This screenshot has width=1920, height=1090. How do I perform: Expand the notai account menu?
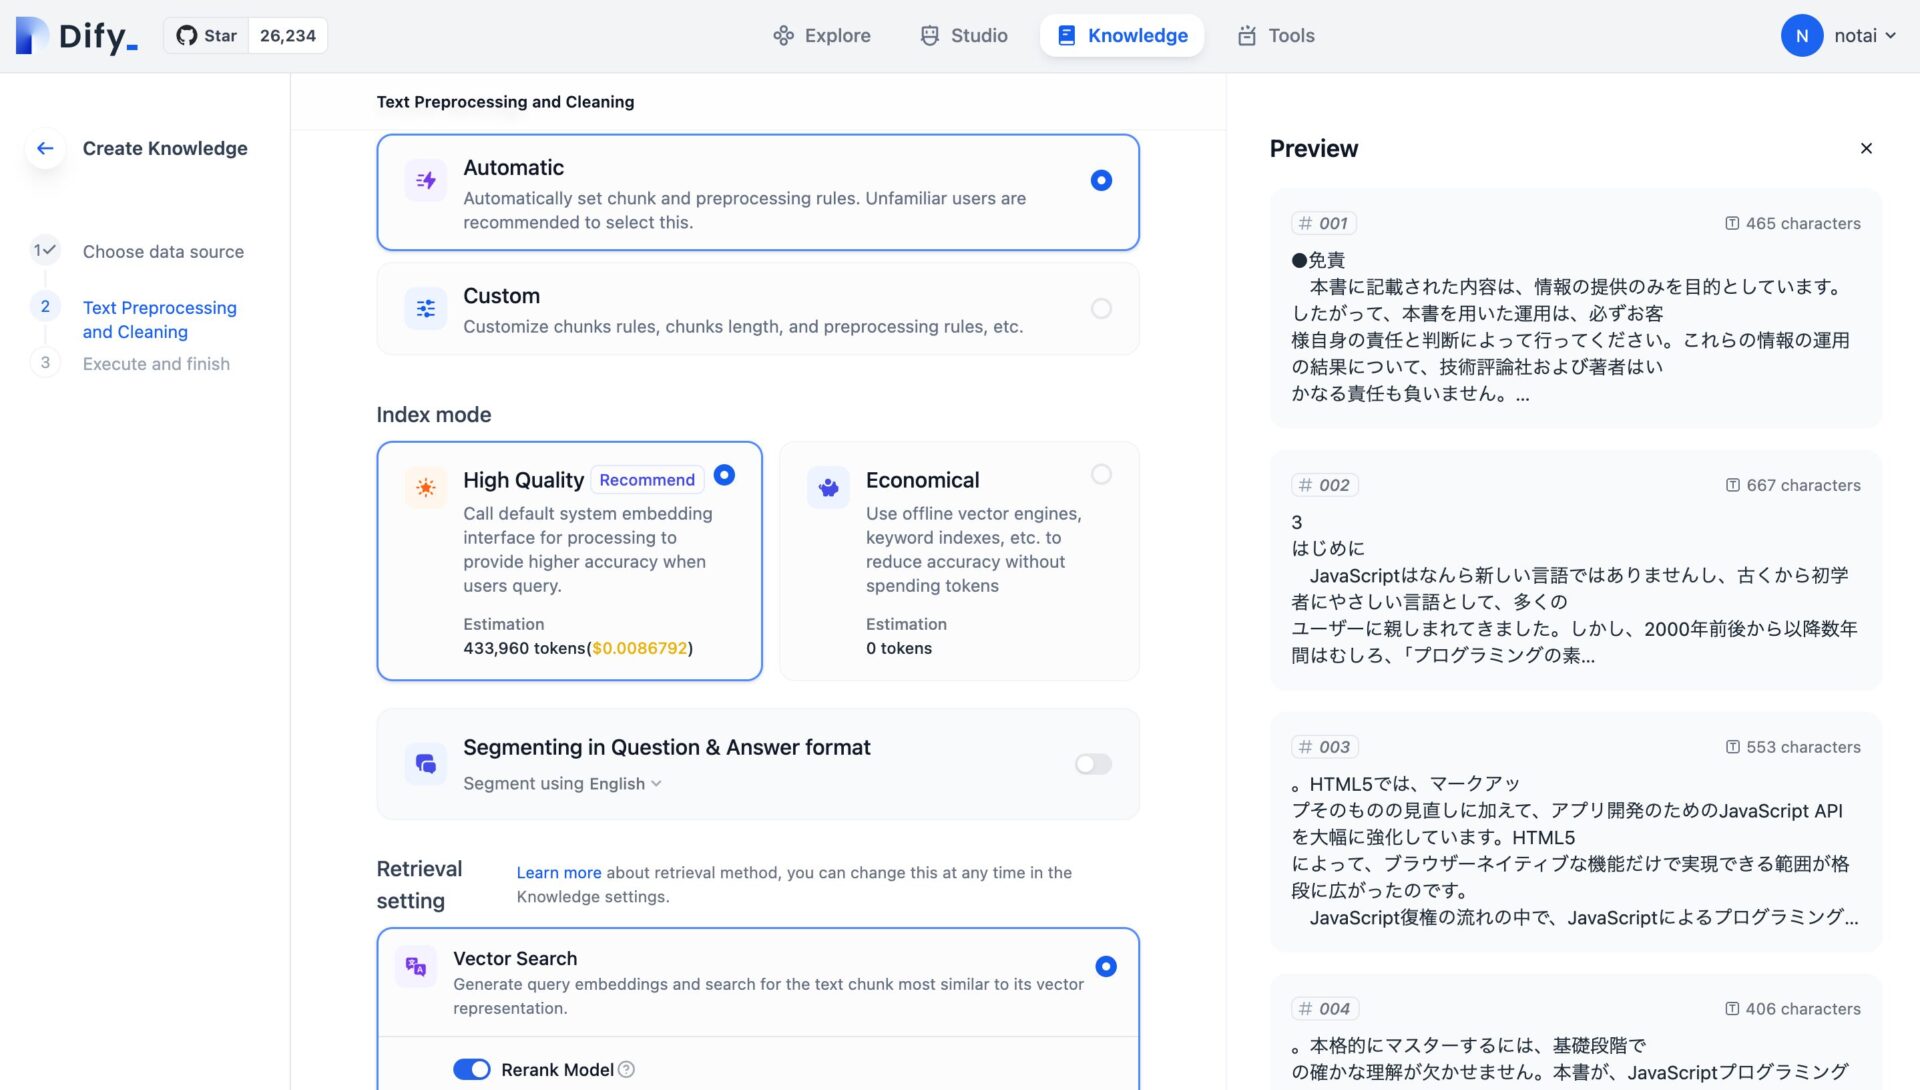pyautogui.click(x=1864, y=36)
